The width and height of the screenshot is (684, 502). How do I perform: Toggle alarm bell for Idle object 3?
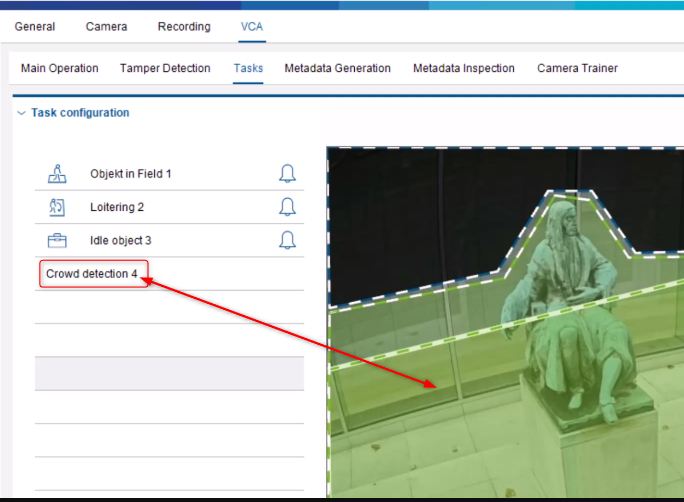[287, 240]
